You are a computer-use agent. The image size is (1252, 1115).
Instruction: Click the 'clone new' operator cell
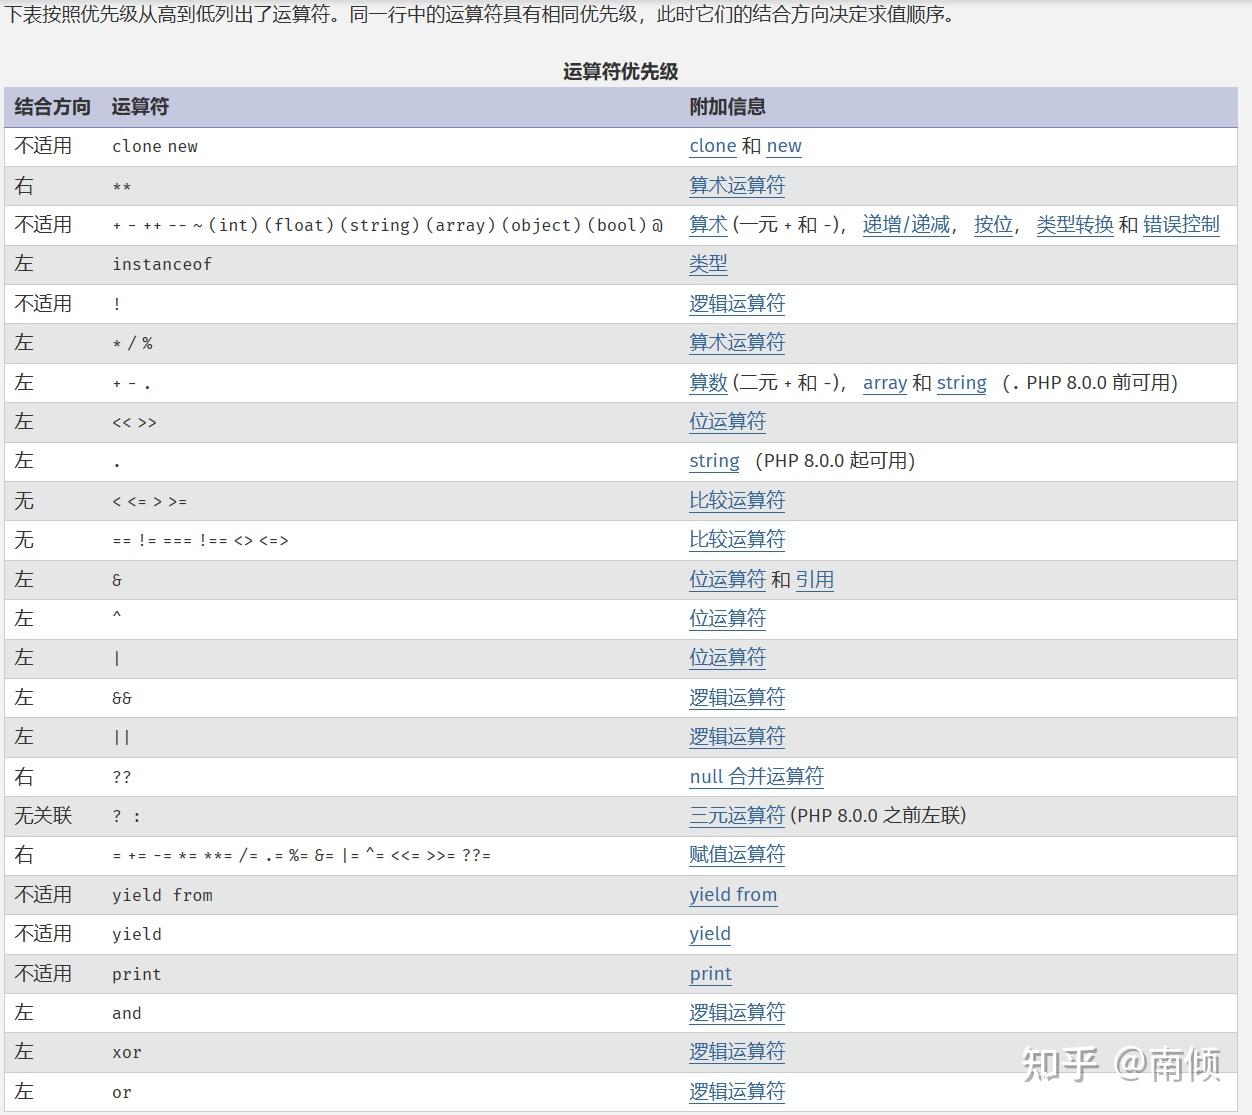tap(155, 146)
